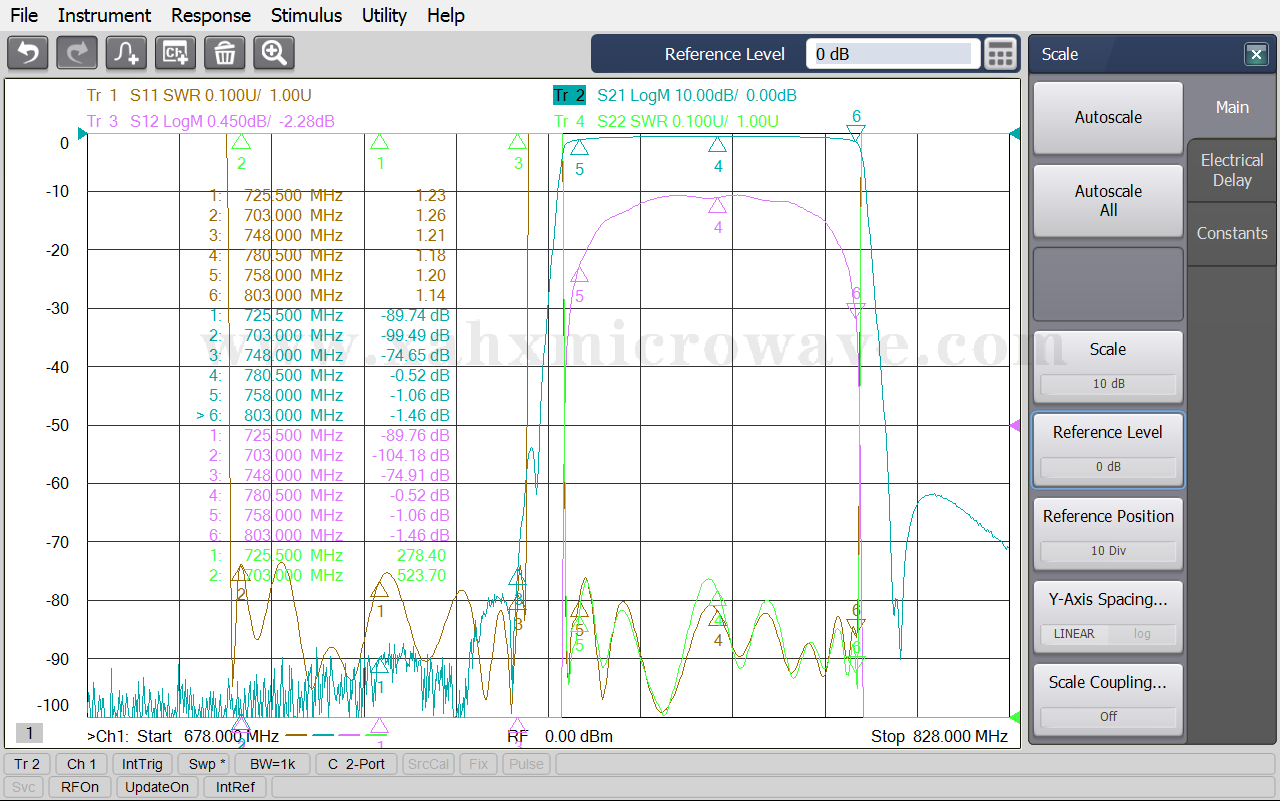Toggle RFOn in the status bar
Screen dimensions: 1280x801
(x=80, y=787)
